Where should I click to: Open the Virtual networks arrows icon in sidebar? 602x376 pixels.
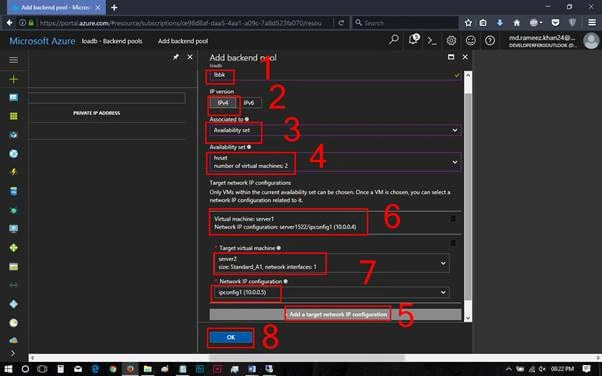[x=13, y=285]
